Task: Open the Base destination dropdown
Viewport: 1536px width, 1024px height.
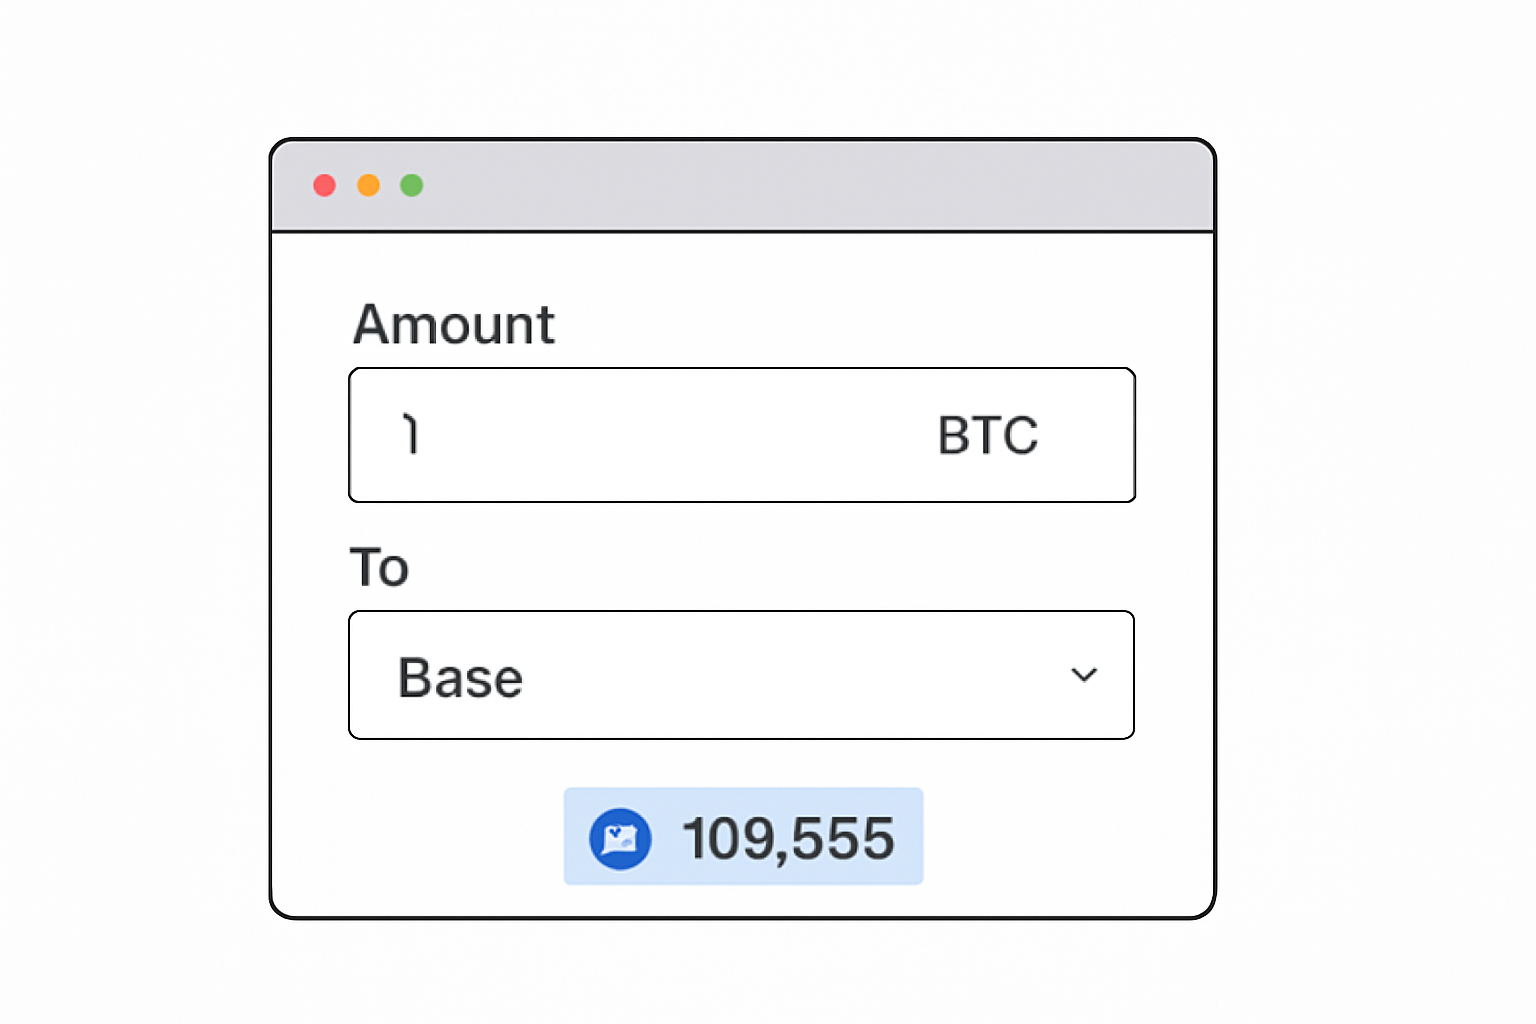Action: click(741, 675)
